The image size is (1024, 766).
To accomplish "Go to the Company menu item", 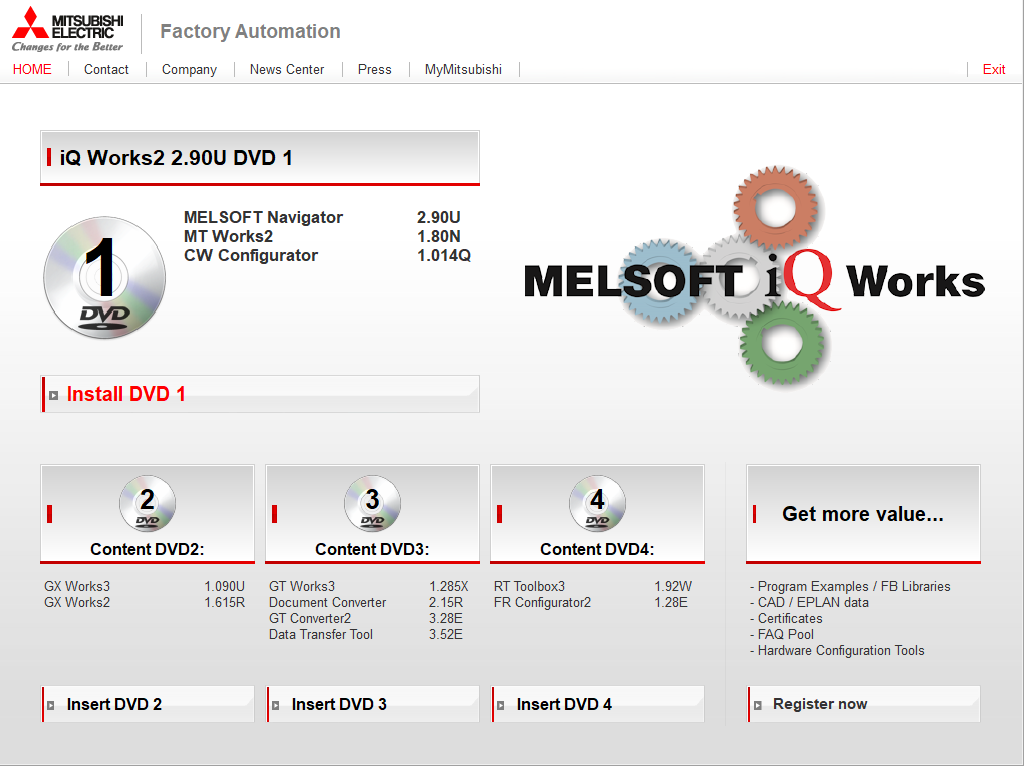I will tap(189, 69).
